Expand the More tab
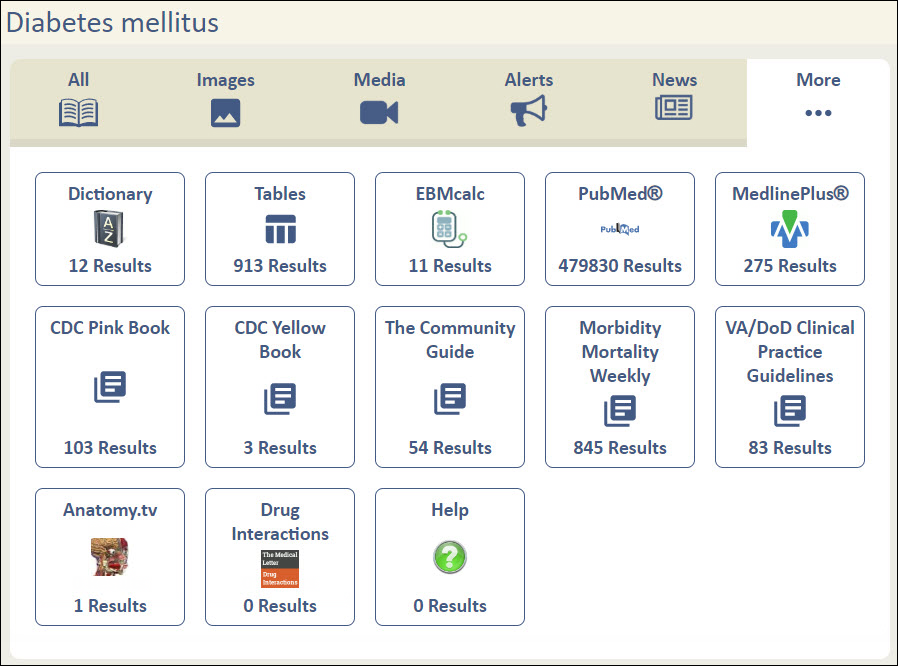898x666 pixels. 818,98
